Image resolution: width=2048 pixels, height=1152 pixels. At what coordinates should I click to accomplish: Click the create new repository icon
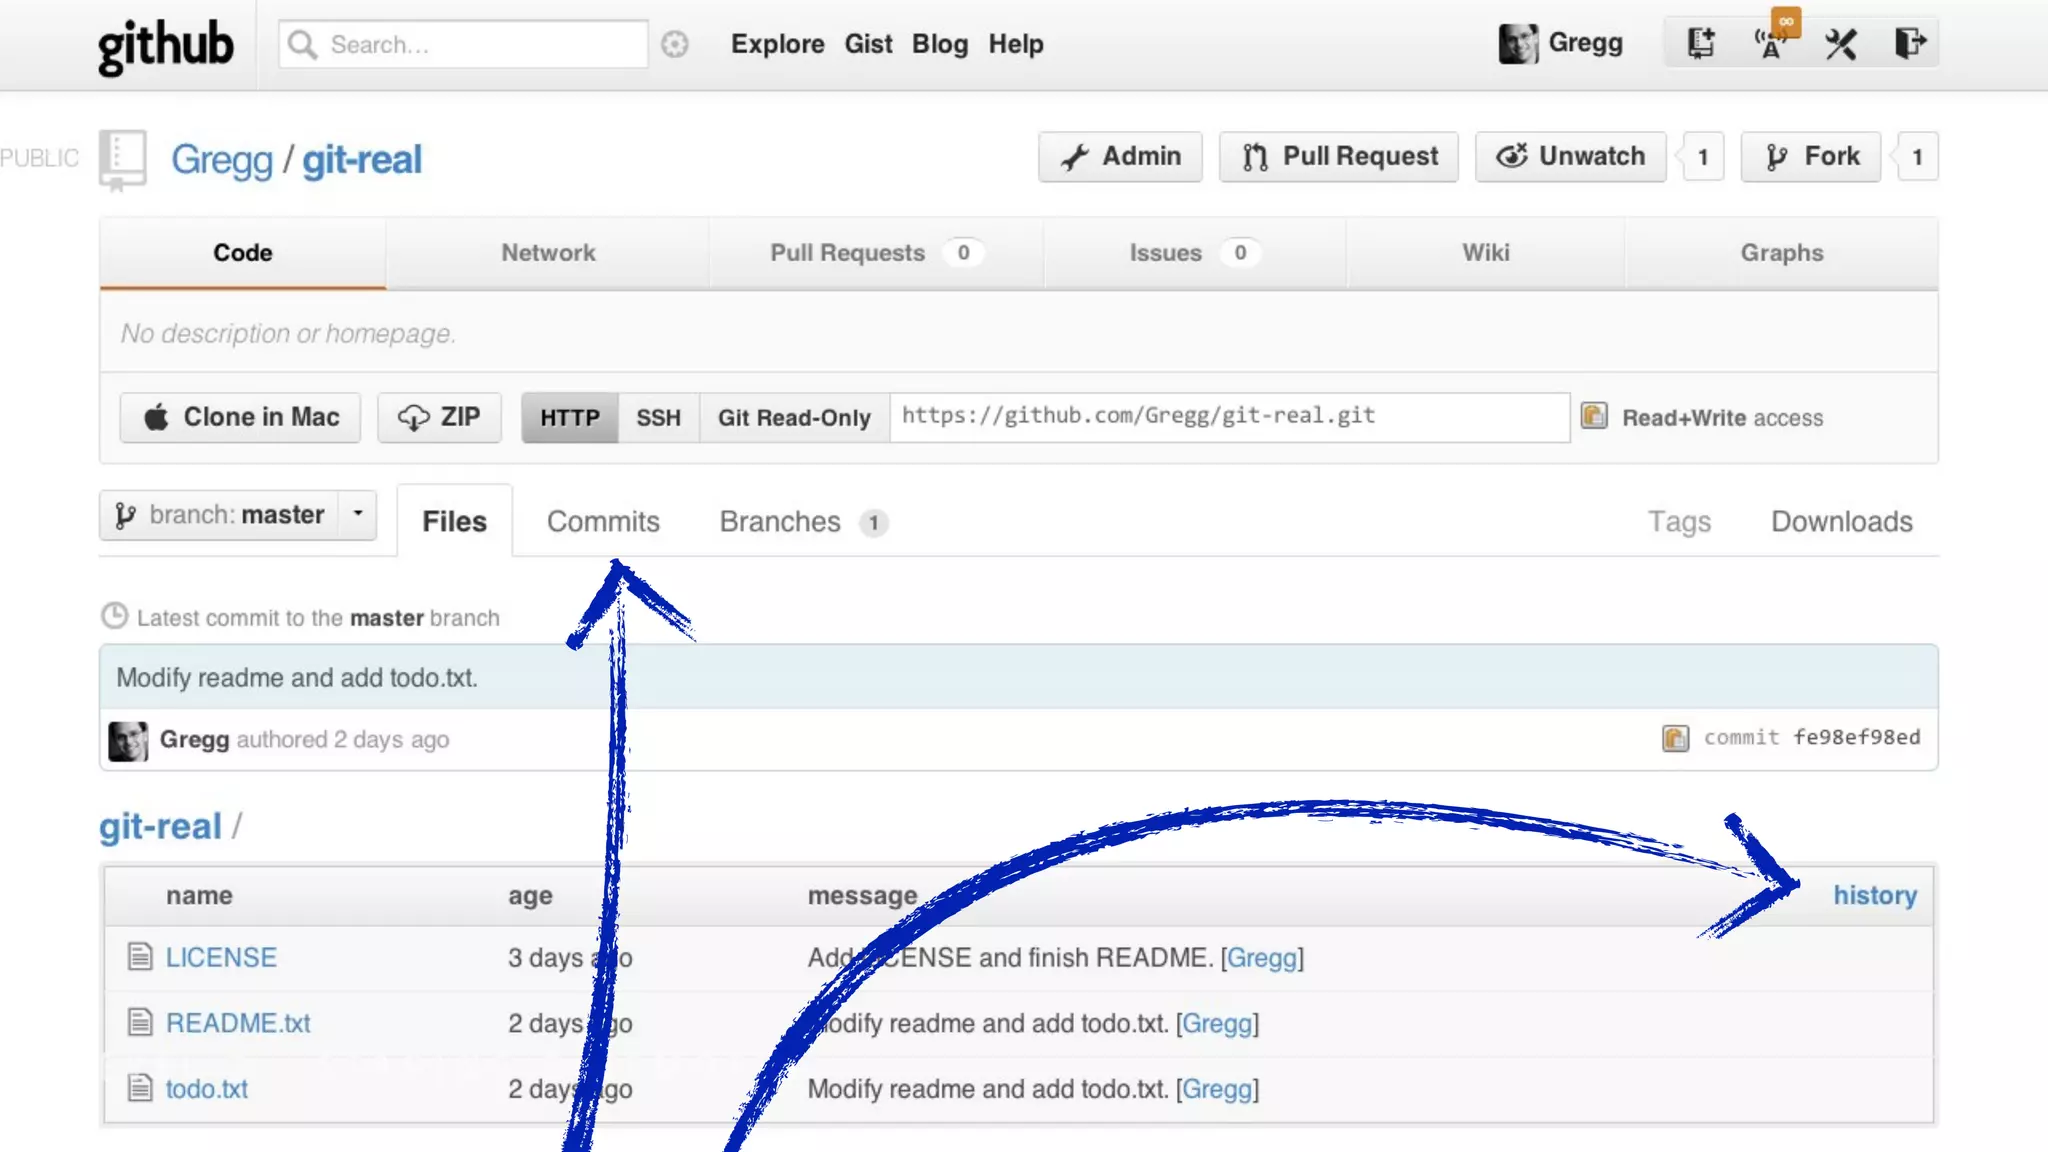1700,43
